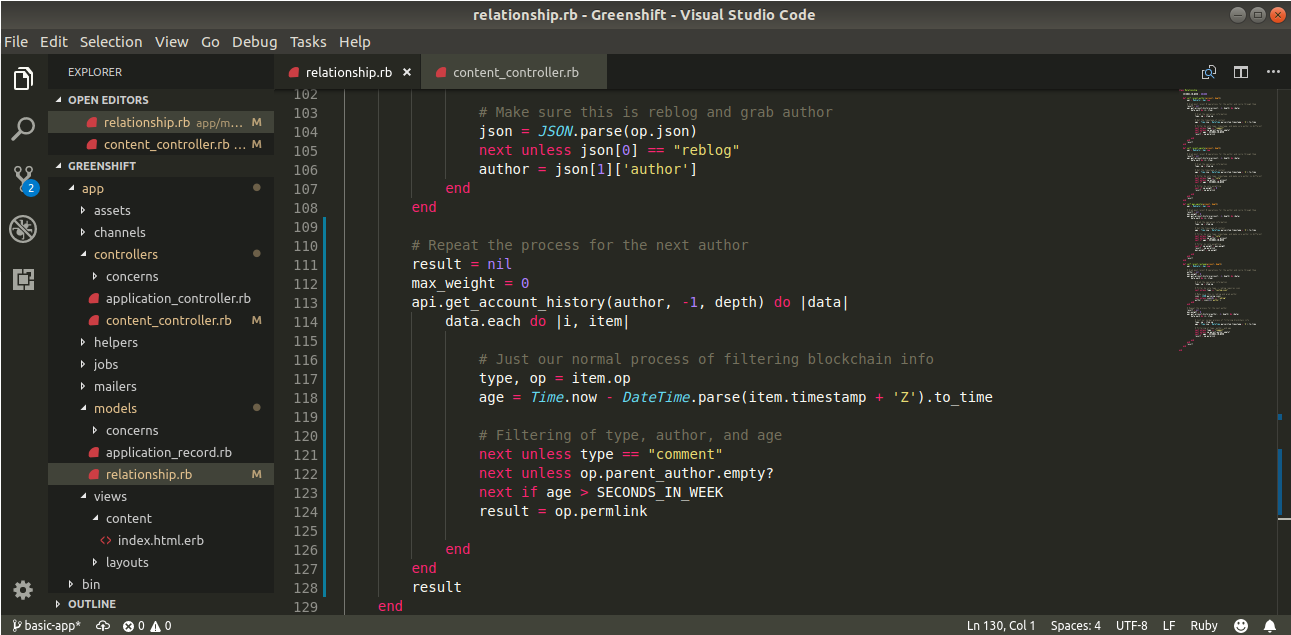The height and width of the screenshot is (635, 1291).
Task: Open Source Control view with badge 2
Action: (24, 180)
